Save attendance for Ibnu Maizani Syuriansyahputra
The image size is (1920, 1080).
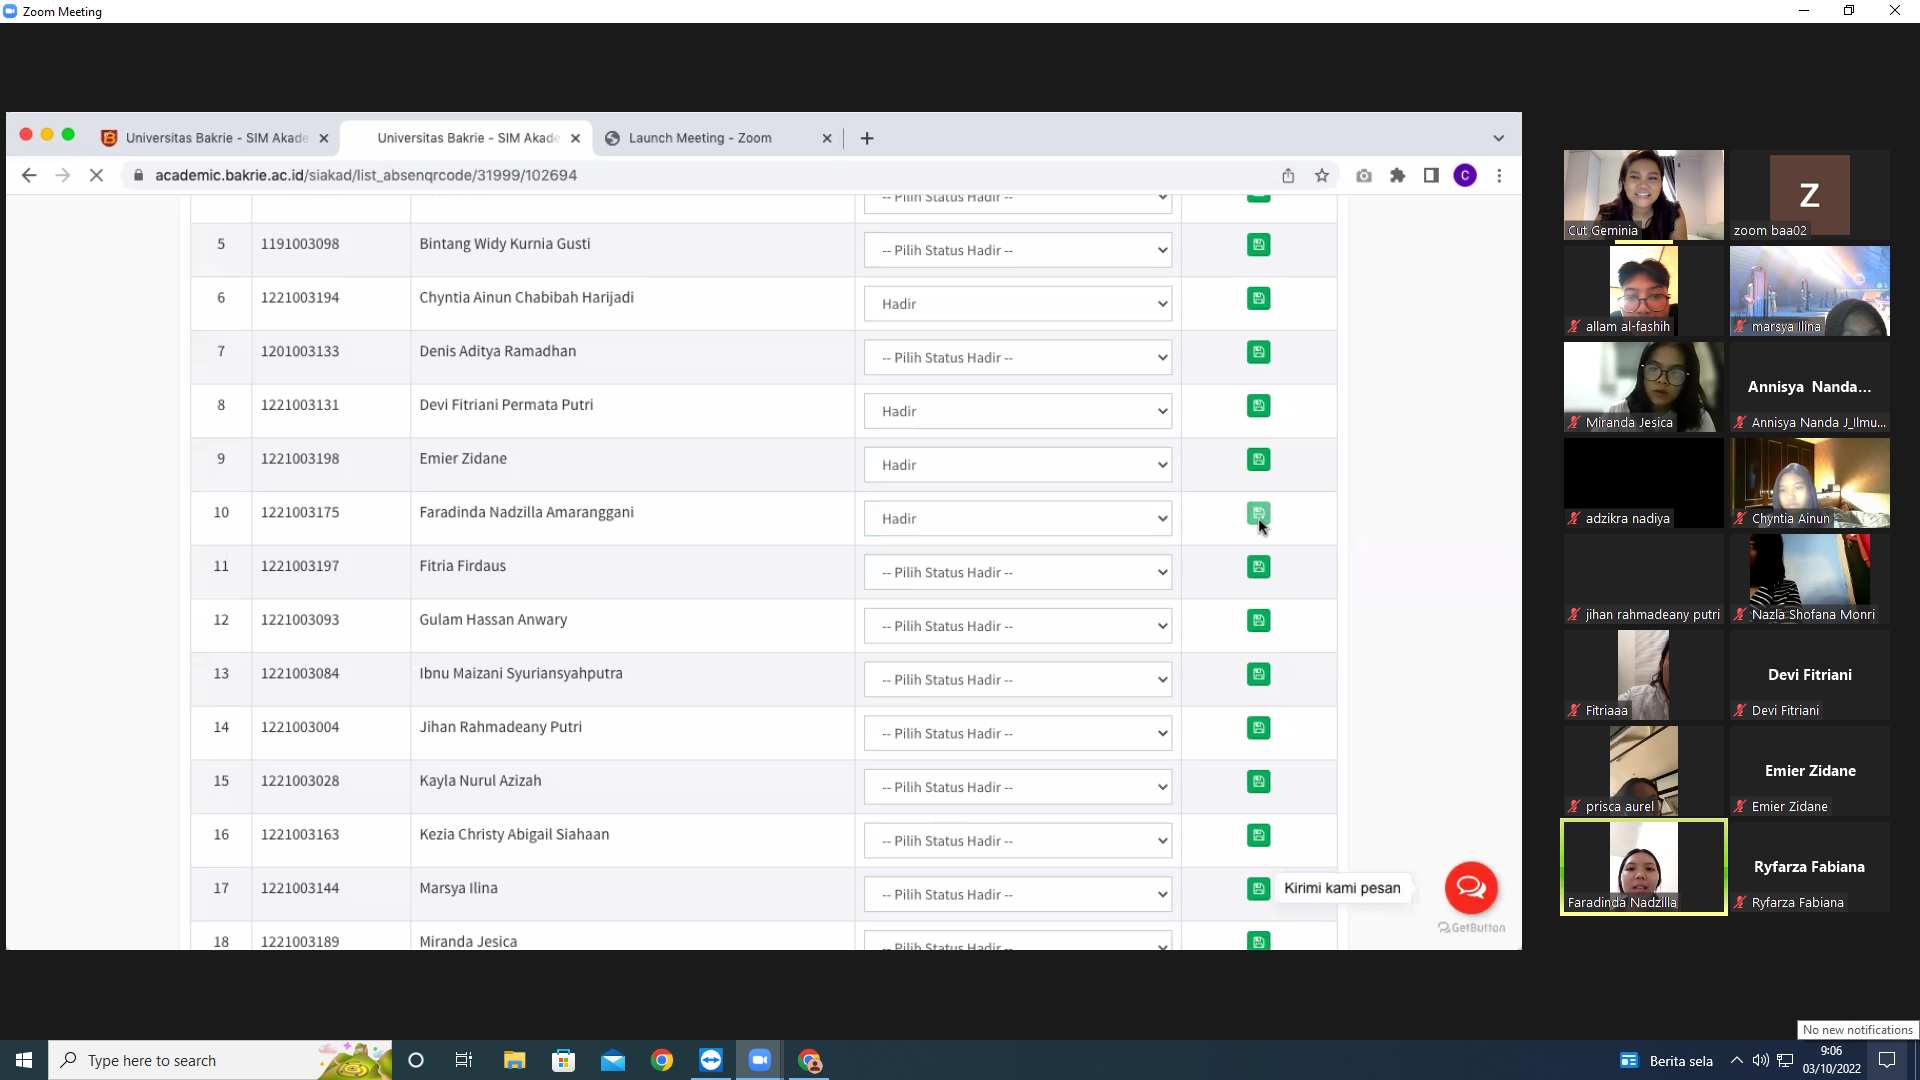click(1258, 674)
